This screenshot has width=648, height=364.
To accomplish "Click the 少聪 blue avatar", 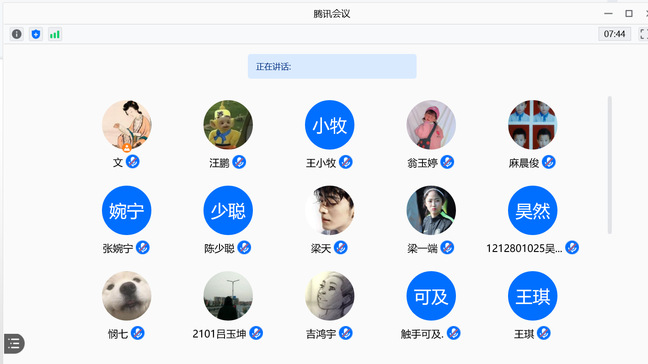I will [x=228, y=210].
